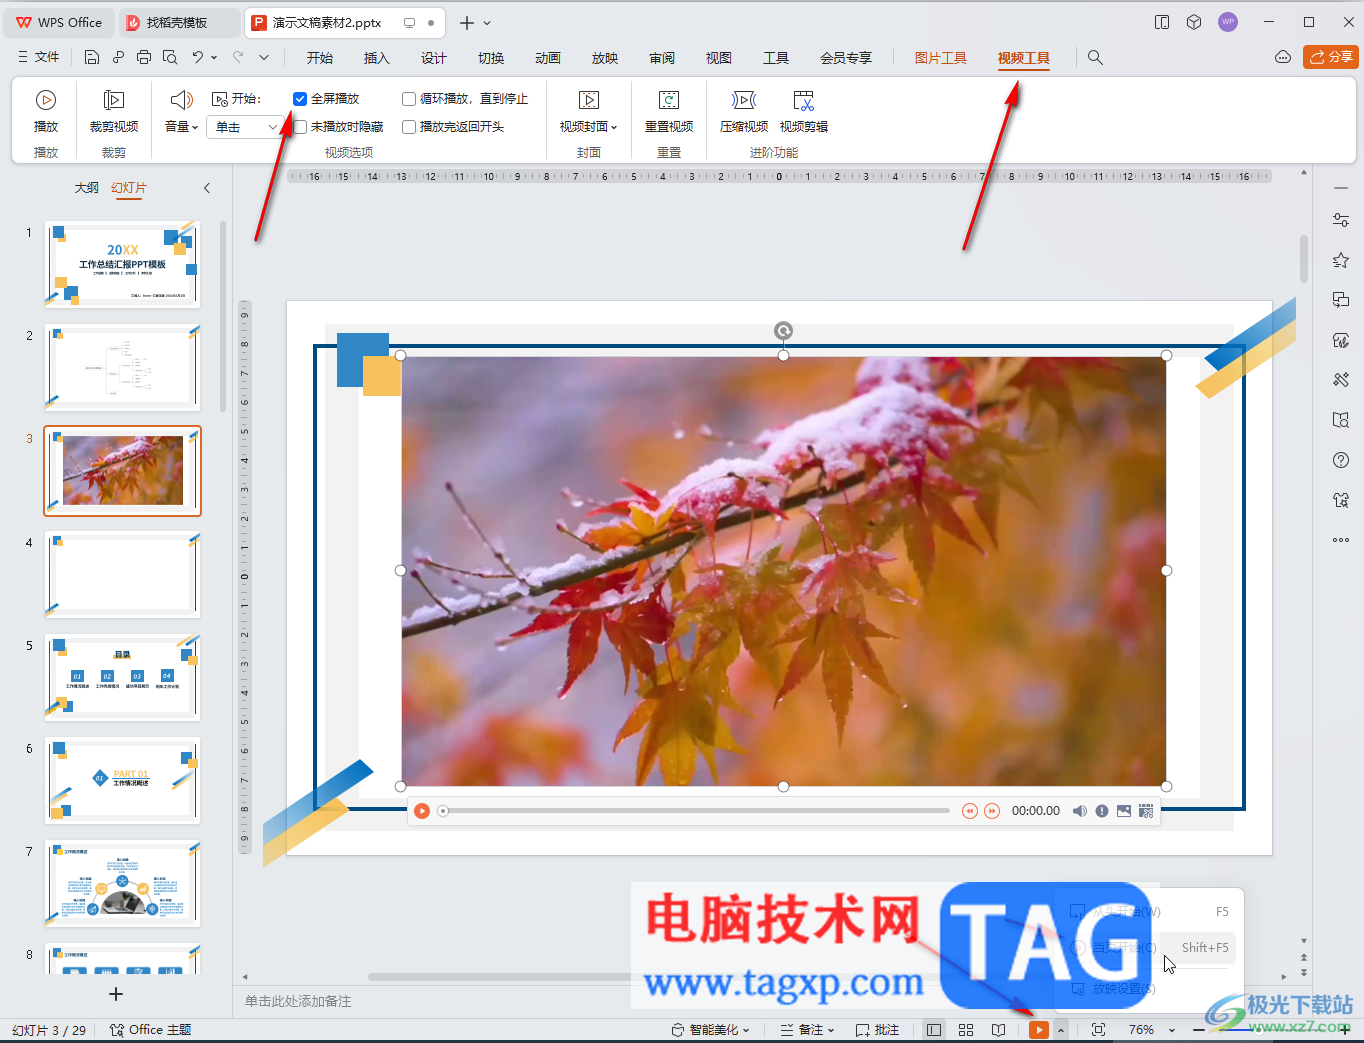Click the save icon in quick access toolbar
This screenshot has height=1043, width=1364.
[92, 57]
